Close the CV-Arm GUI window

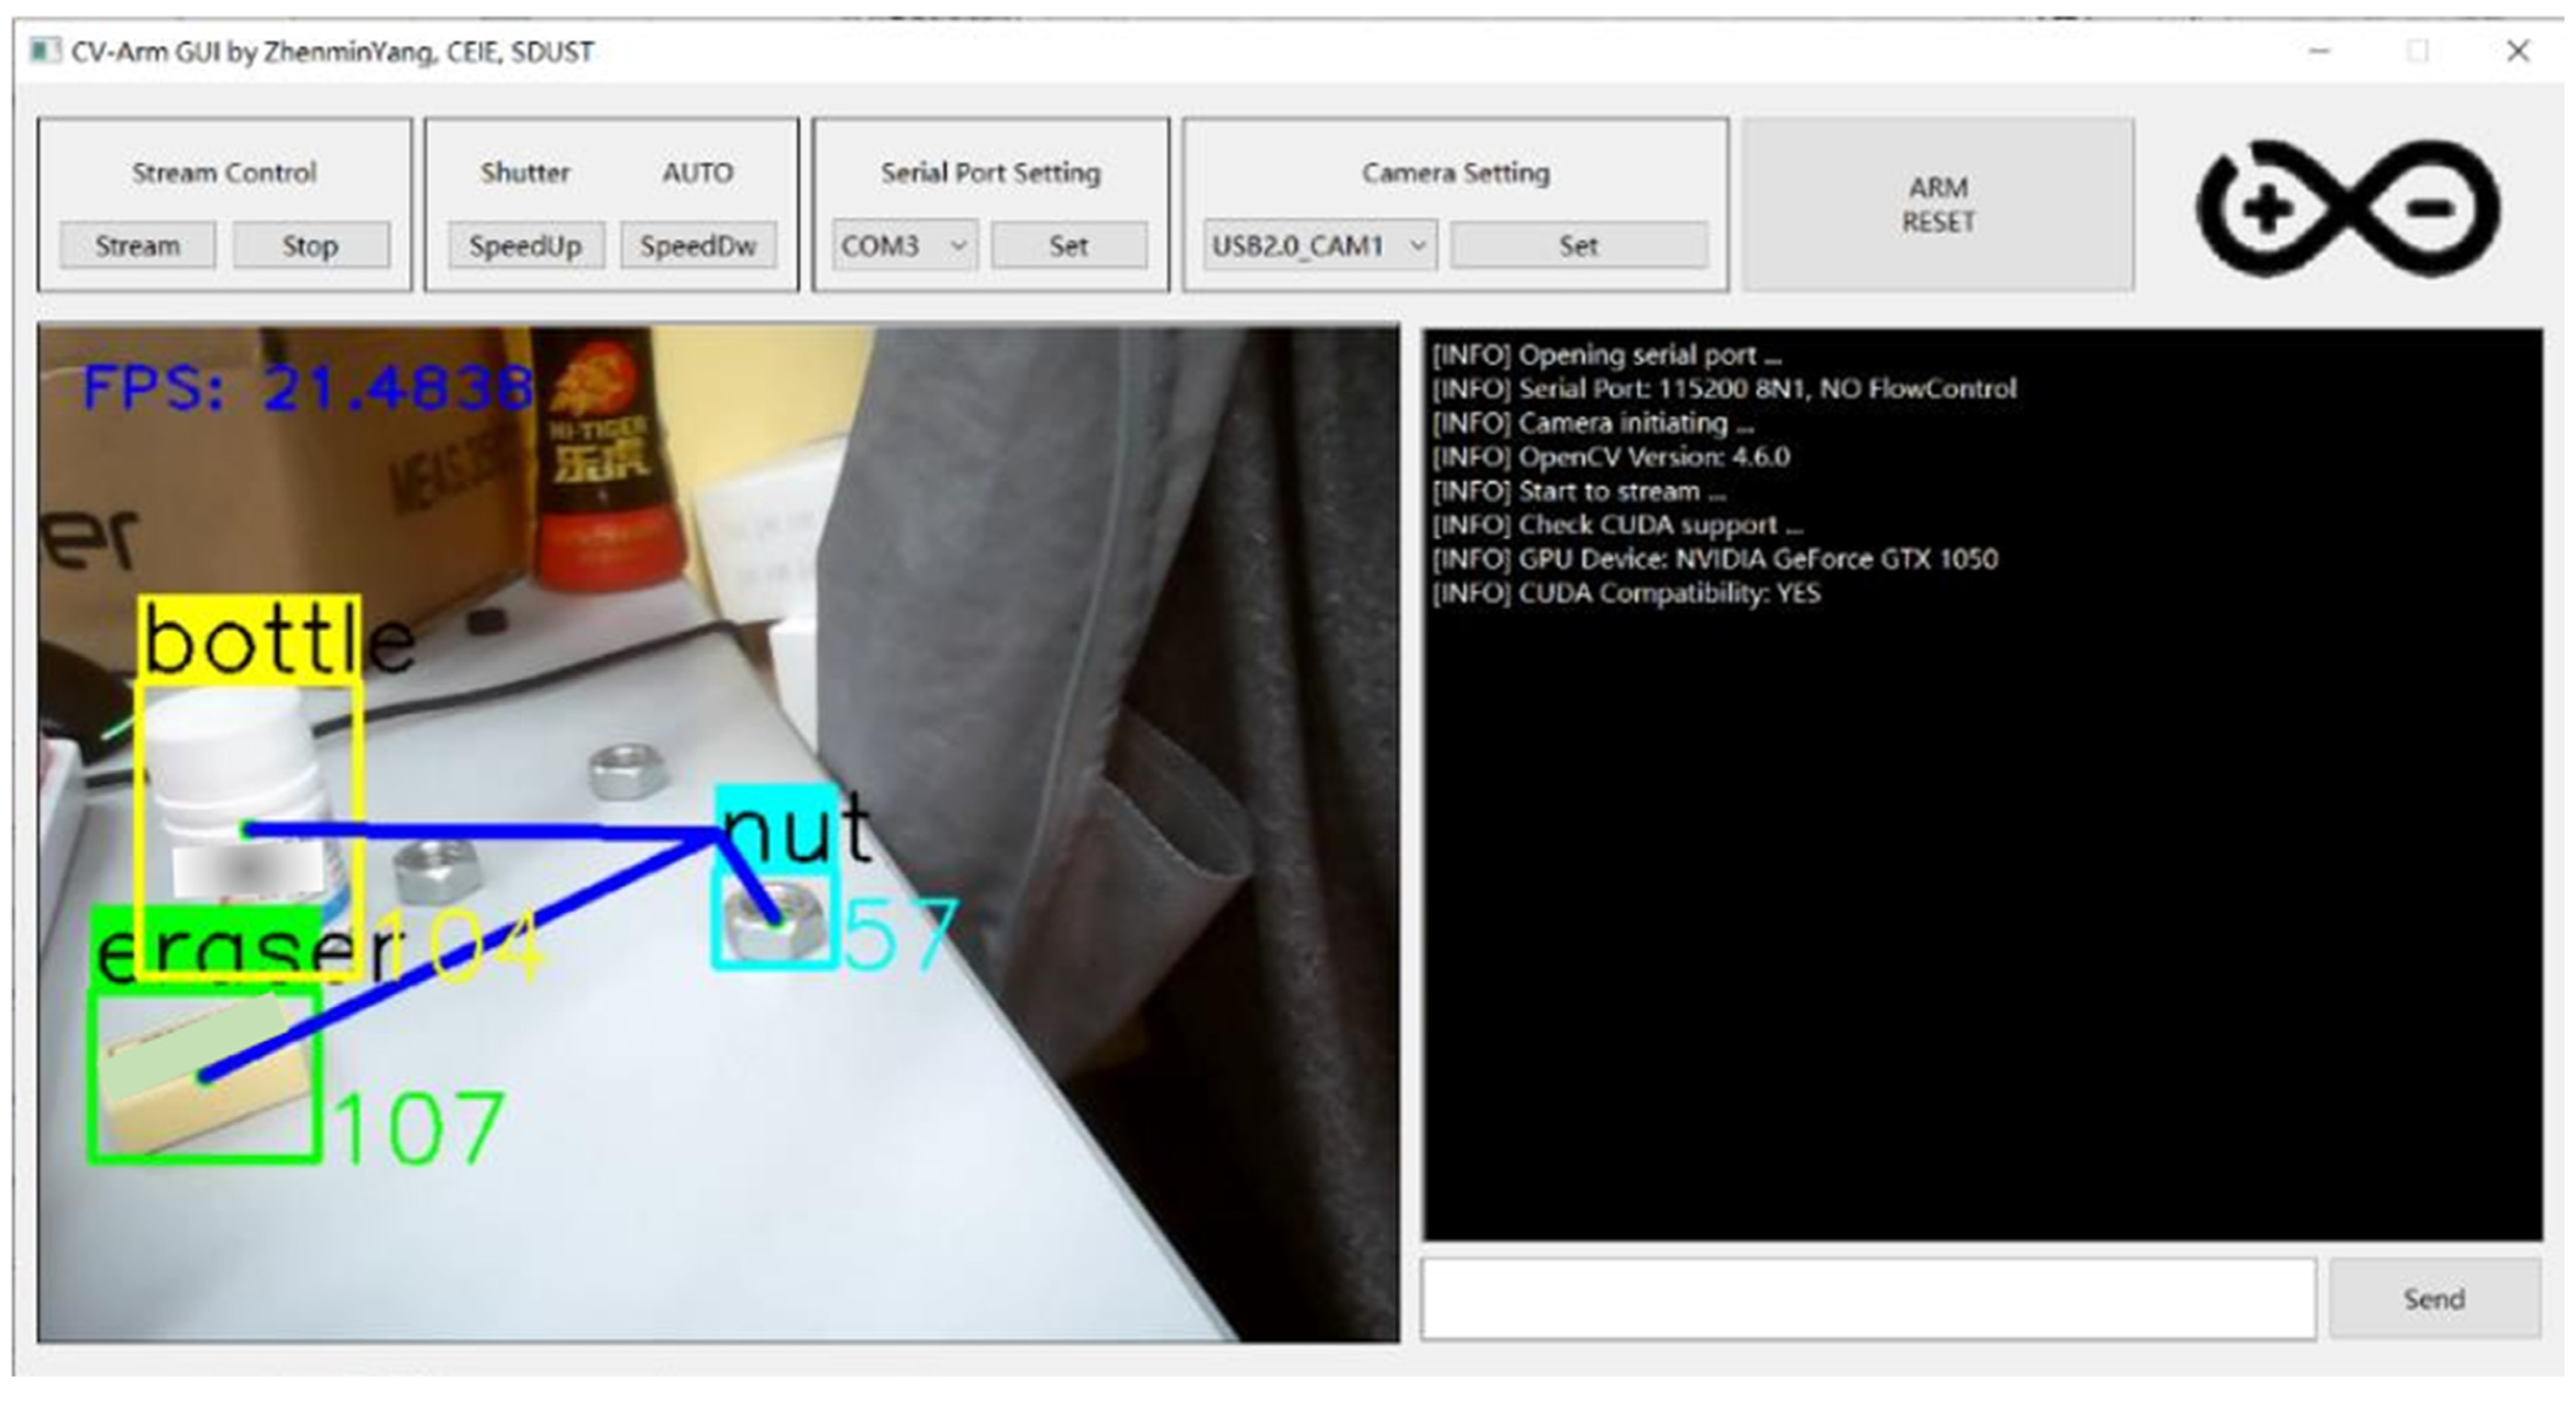pyautogui.click(x=2518, y=51)
